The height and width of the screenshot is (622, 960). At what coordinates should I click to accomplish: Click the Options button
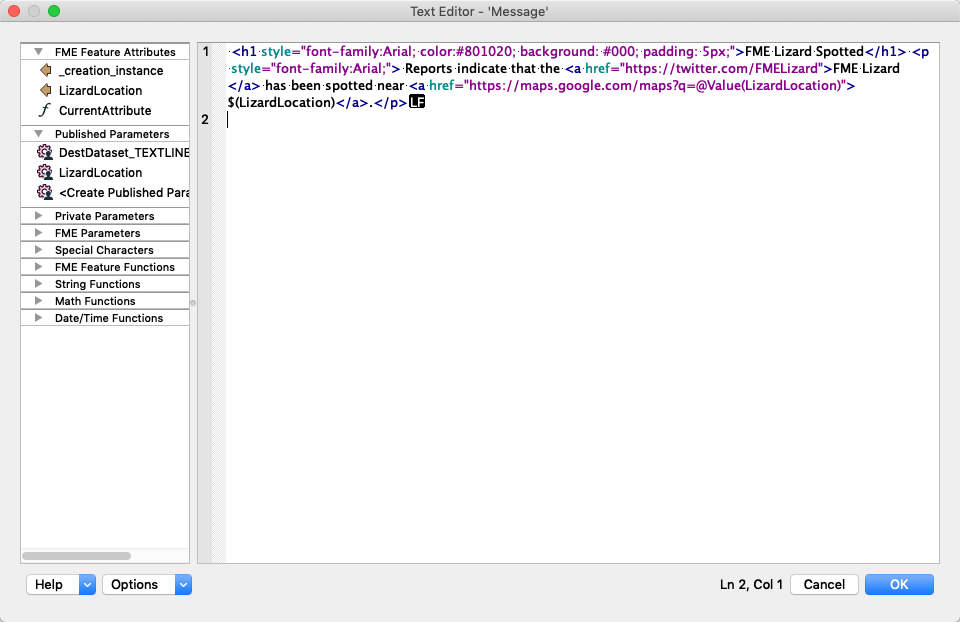tap(138, 585)
